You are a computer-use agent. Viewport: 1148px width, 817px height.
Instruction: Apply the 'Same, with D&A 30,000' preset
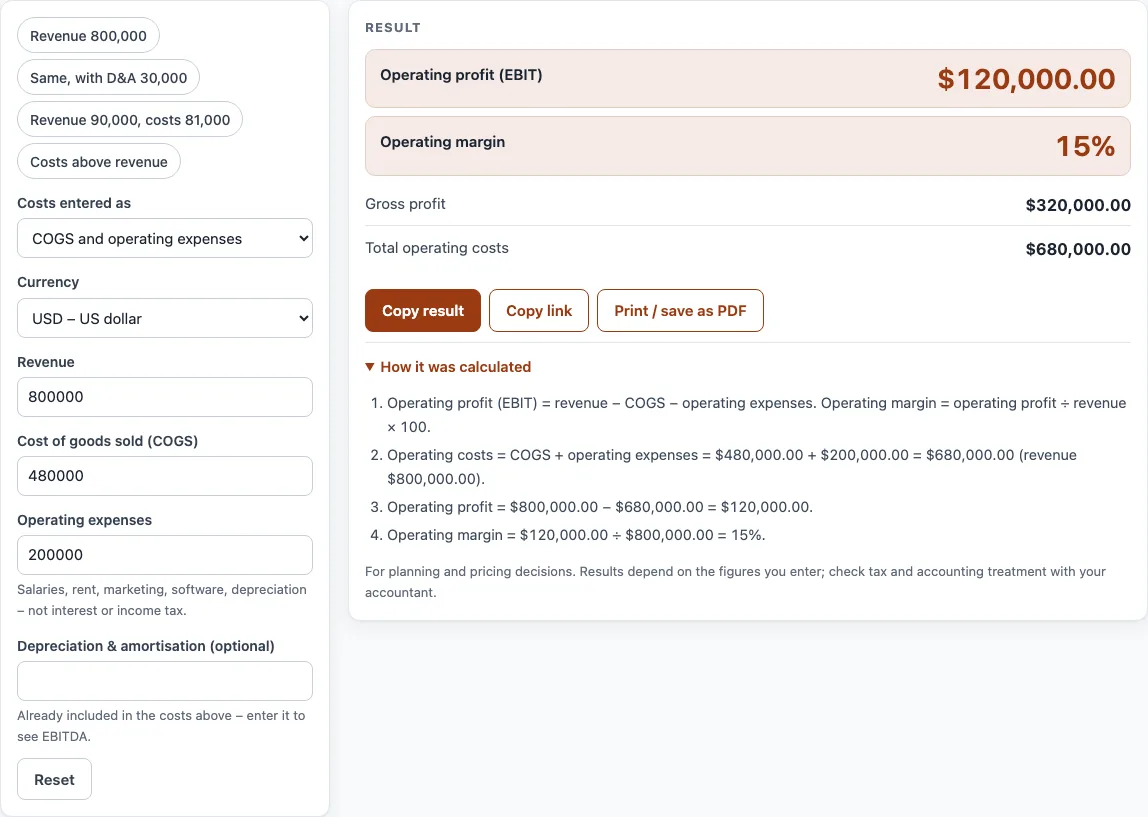(108, 78)
